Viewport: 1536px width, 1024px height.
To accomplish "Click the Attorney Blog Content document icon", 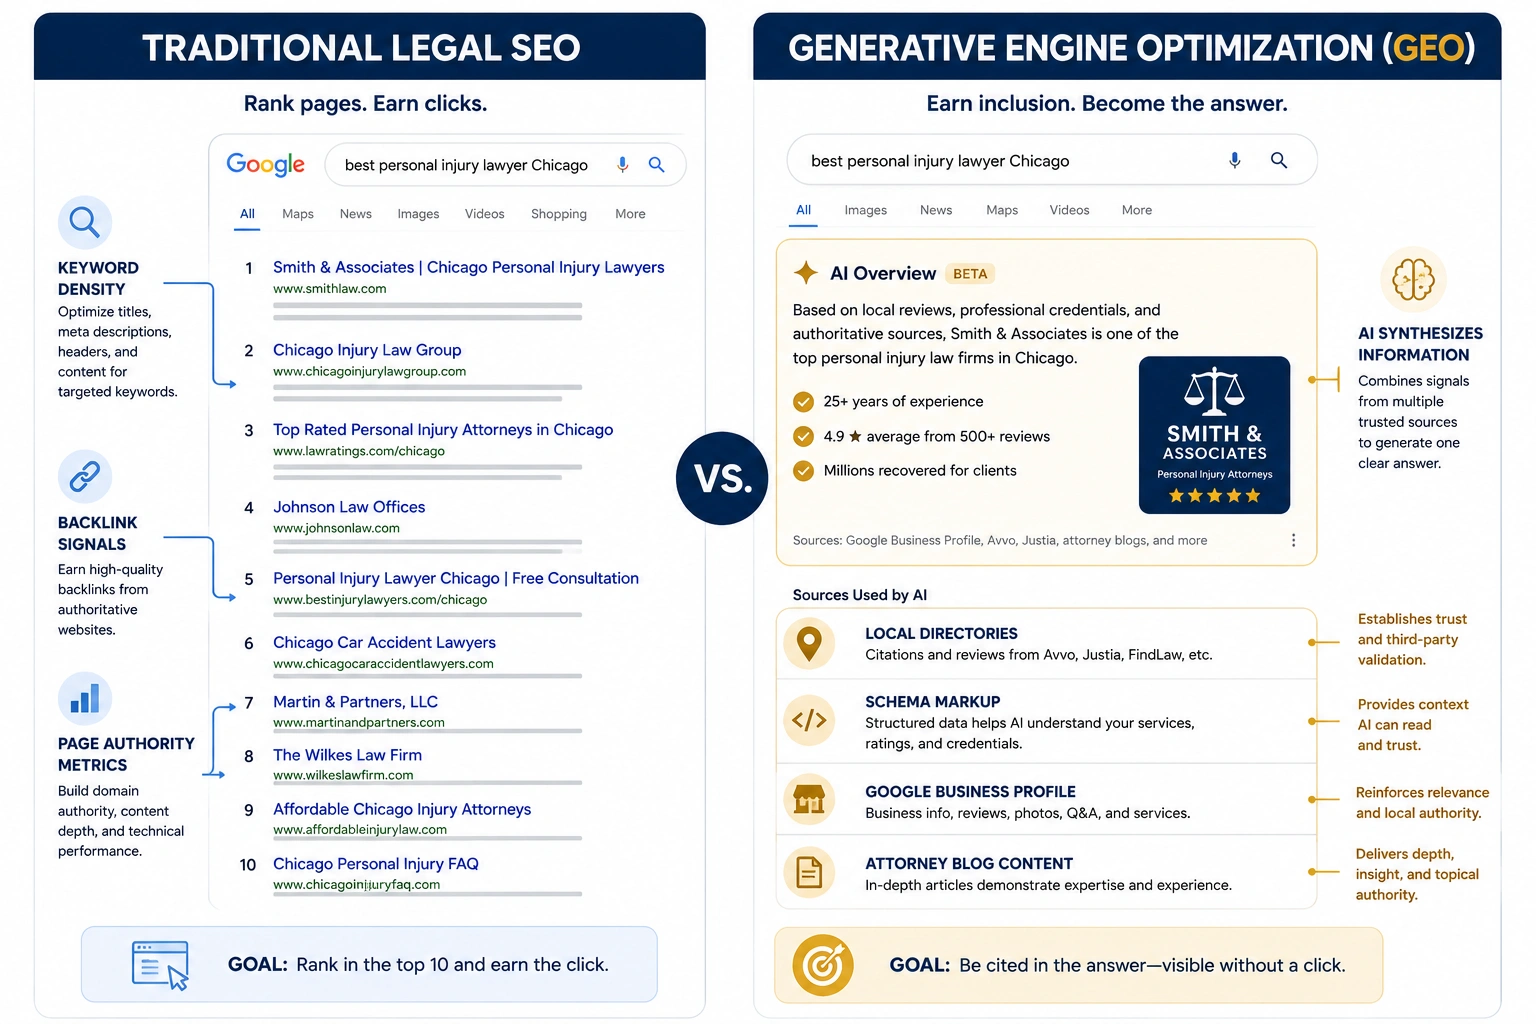I will [809, 873].
